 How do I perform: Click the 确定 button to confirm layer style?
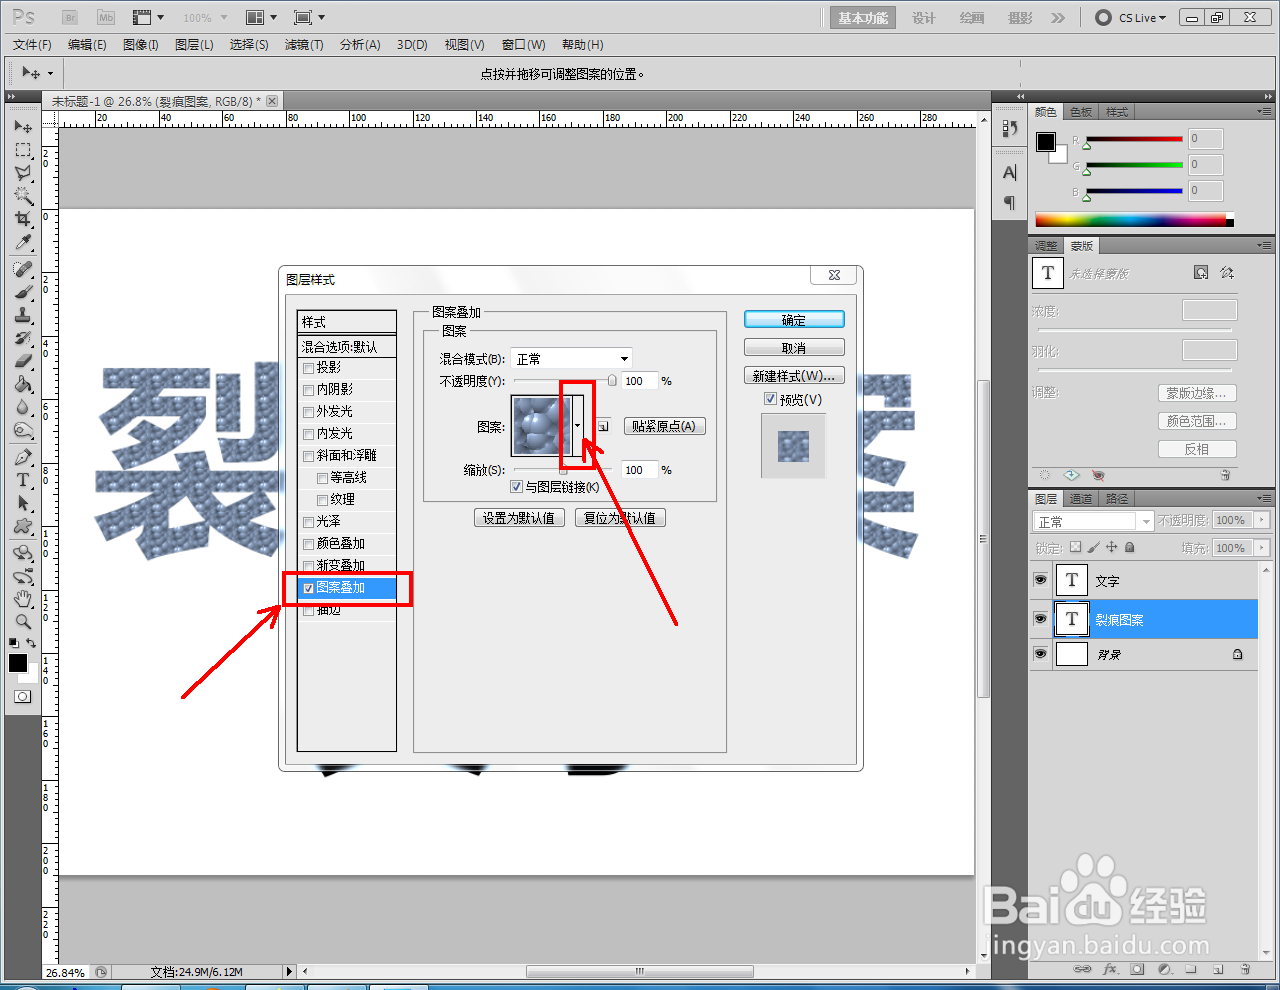tap(793, 318)
